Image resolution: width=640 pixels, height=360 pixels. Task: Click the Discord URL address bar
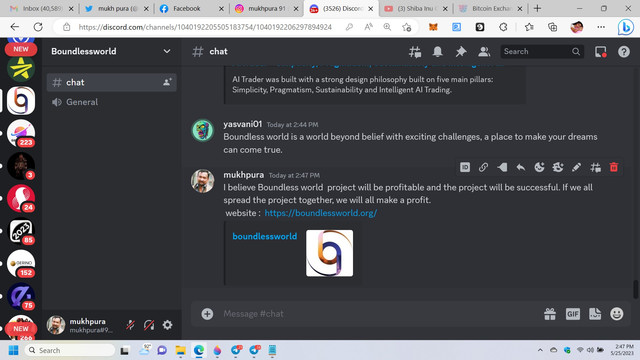coord(205,27)
